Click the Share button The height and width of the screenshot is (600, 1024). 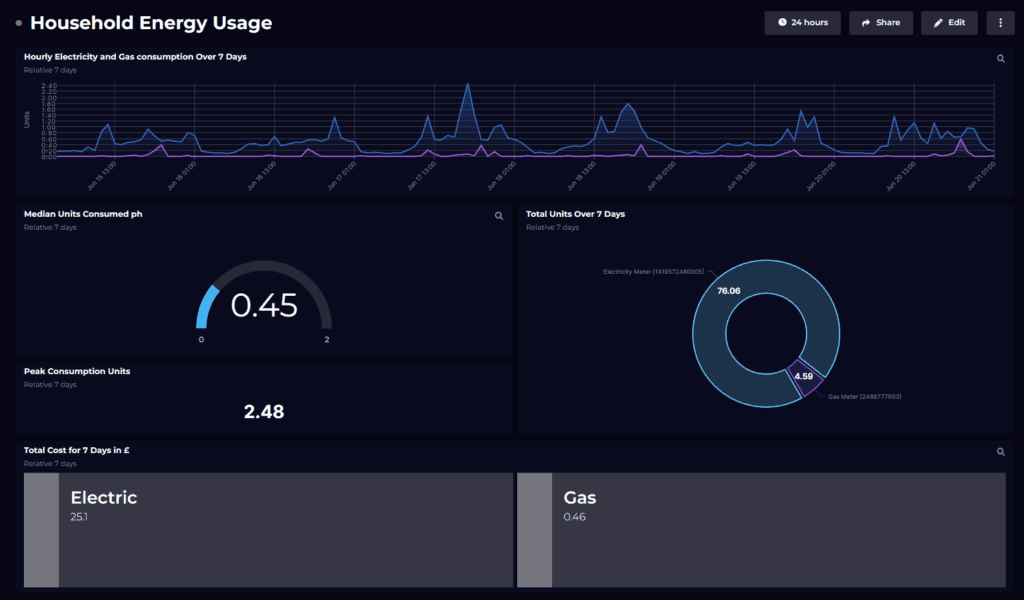click(x=880, y=22)
